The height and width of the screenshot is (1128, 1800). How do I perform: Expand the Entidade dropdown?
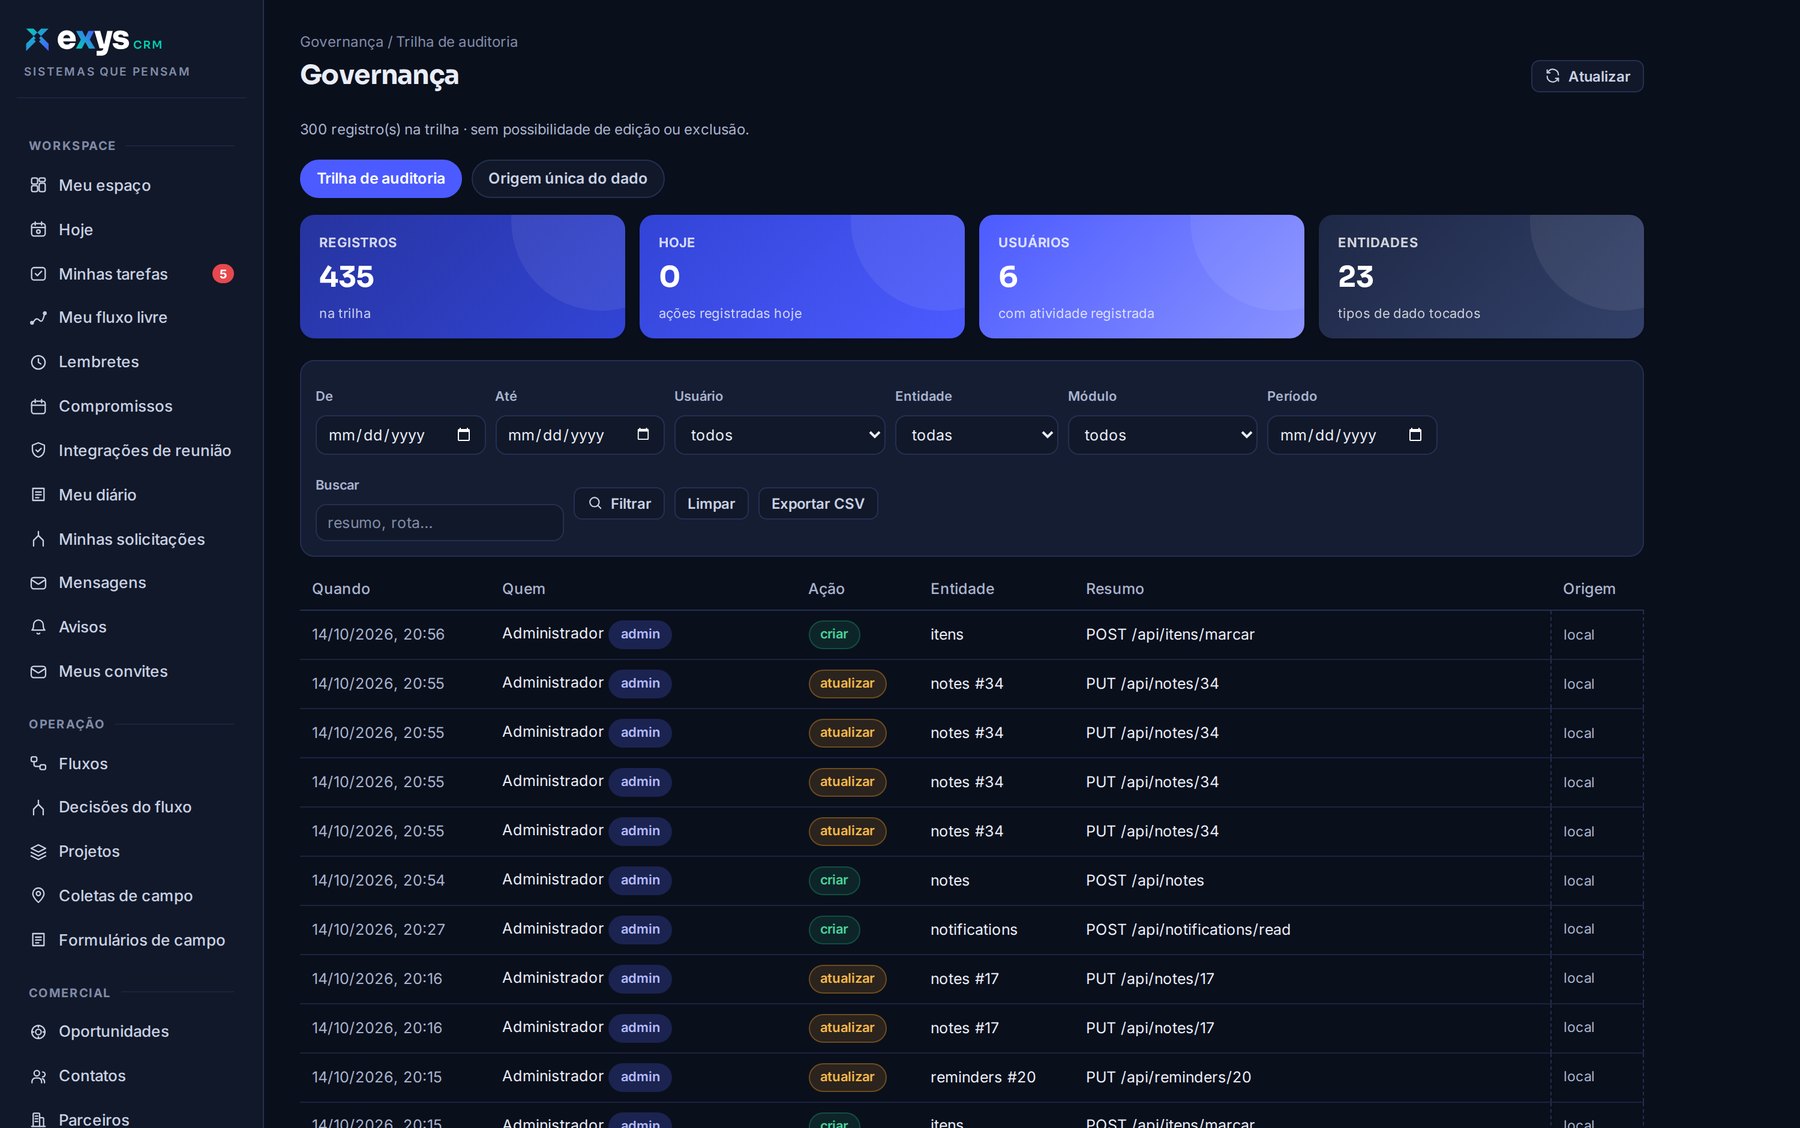pos(976,435)
